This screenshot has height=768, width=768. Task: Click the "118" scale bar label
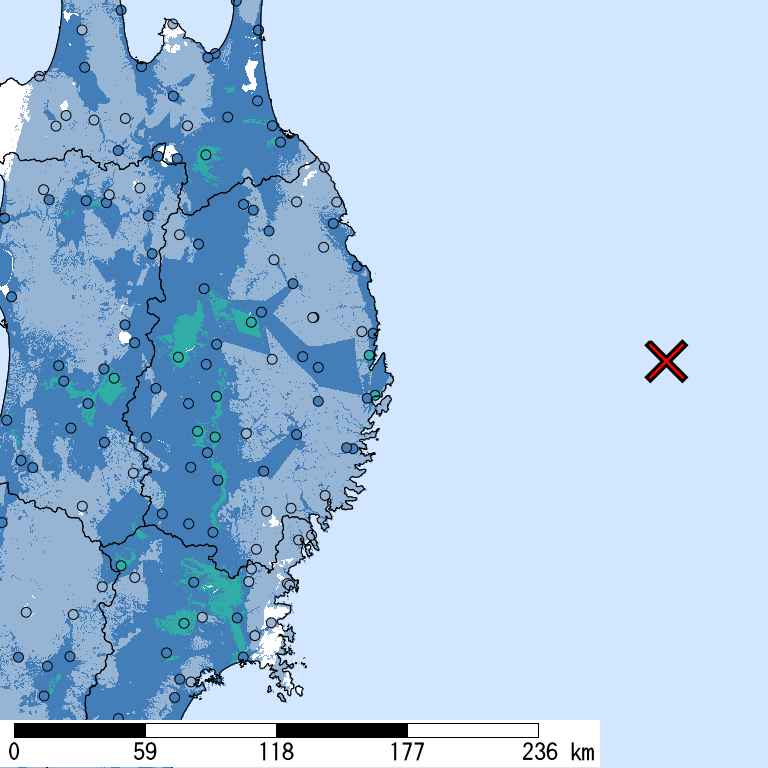pyautogui.click(x=276, y=752)
